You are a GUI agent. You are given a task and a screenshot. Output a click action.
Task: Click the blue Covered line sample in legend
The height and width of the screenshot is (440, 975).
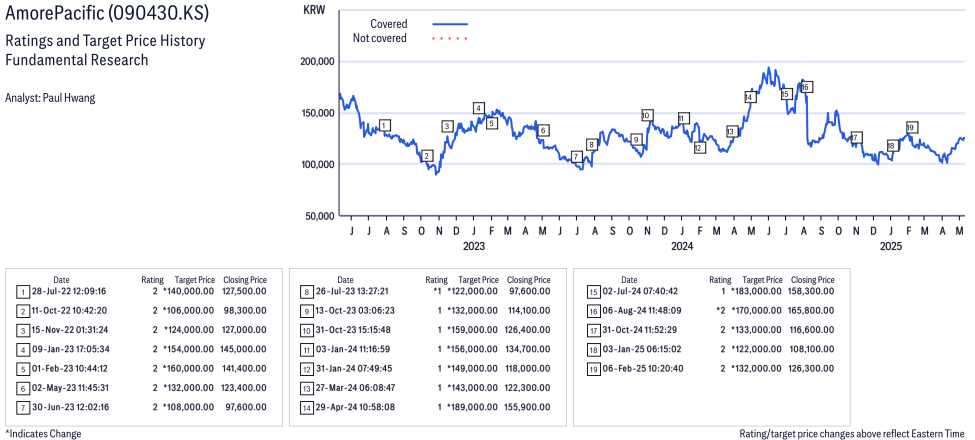(x=450, y=24)
